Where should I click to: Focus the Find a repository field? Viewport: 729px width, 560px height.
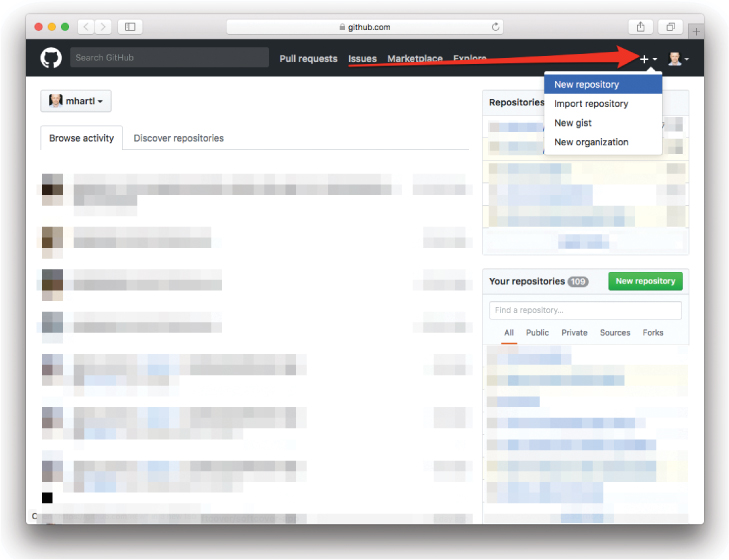coord(585,311)
